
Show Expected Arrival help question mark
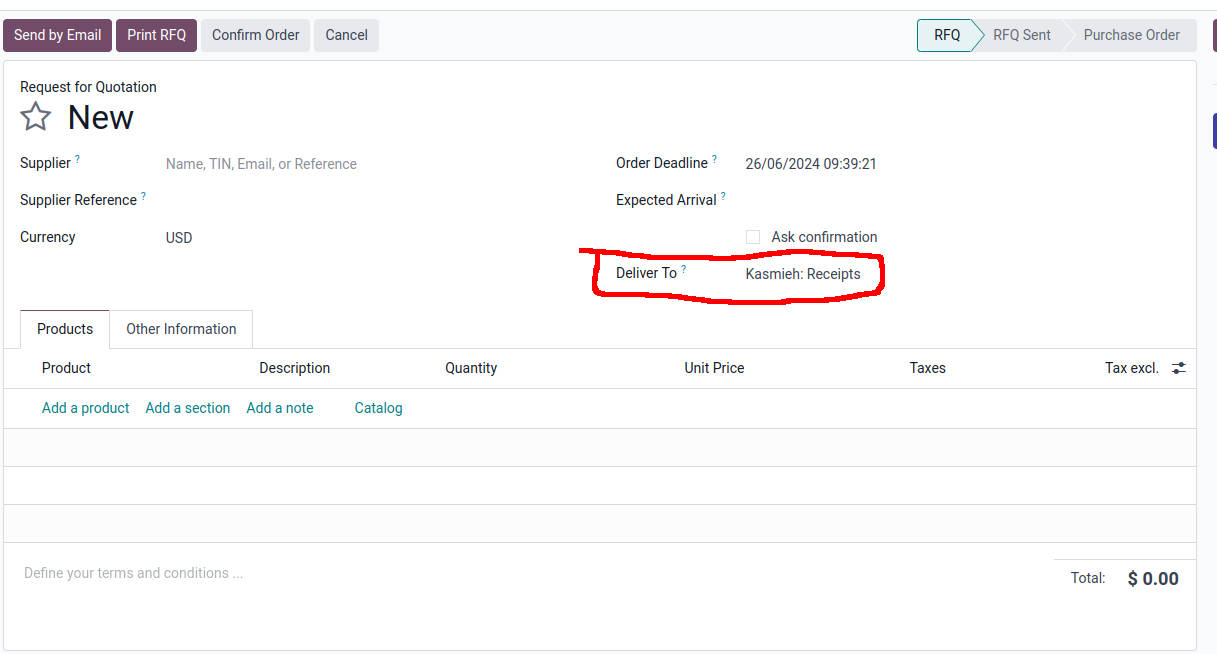(x=723, y=196)
